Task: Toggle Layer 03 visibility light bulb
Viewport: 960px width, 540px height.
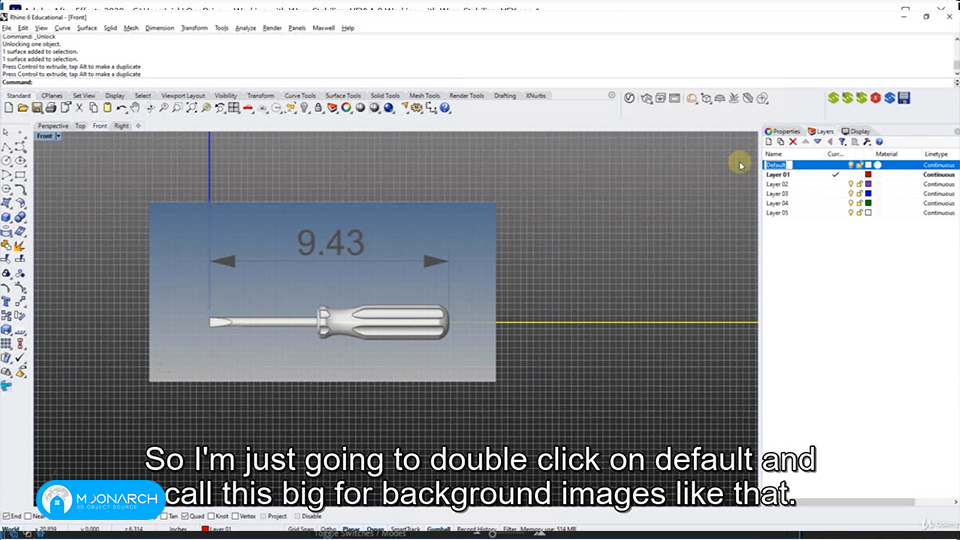Action: 850,193
